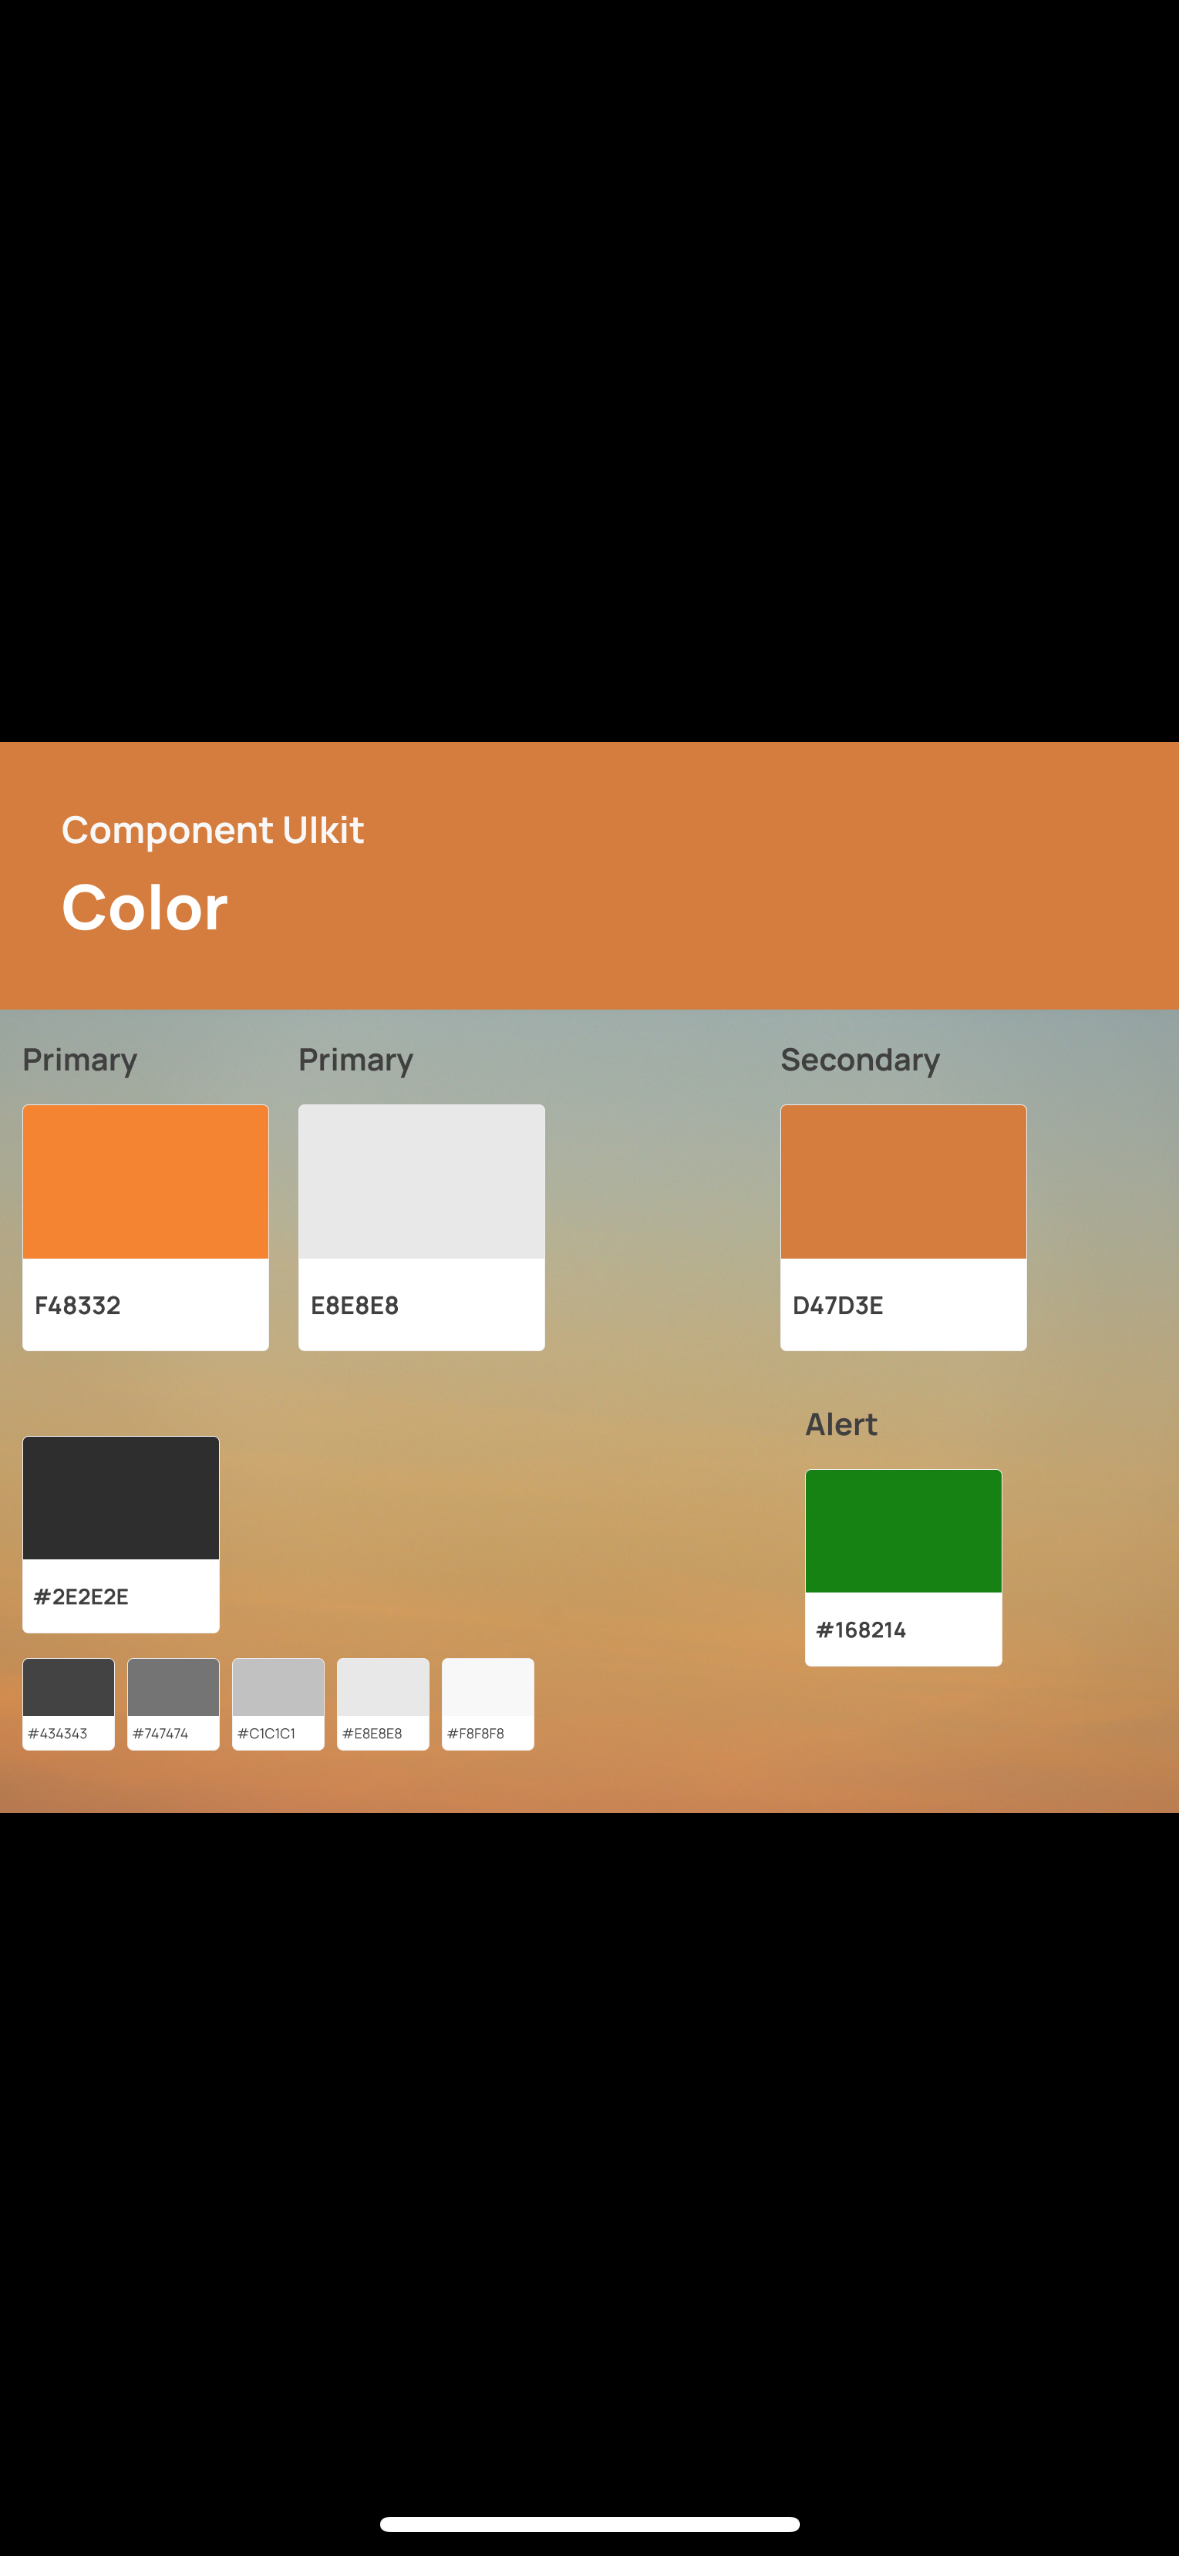Pick the small #747474 gray swatch

pyautogui.click(x=173, y=1704)
